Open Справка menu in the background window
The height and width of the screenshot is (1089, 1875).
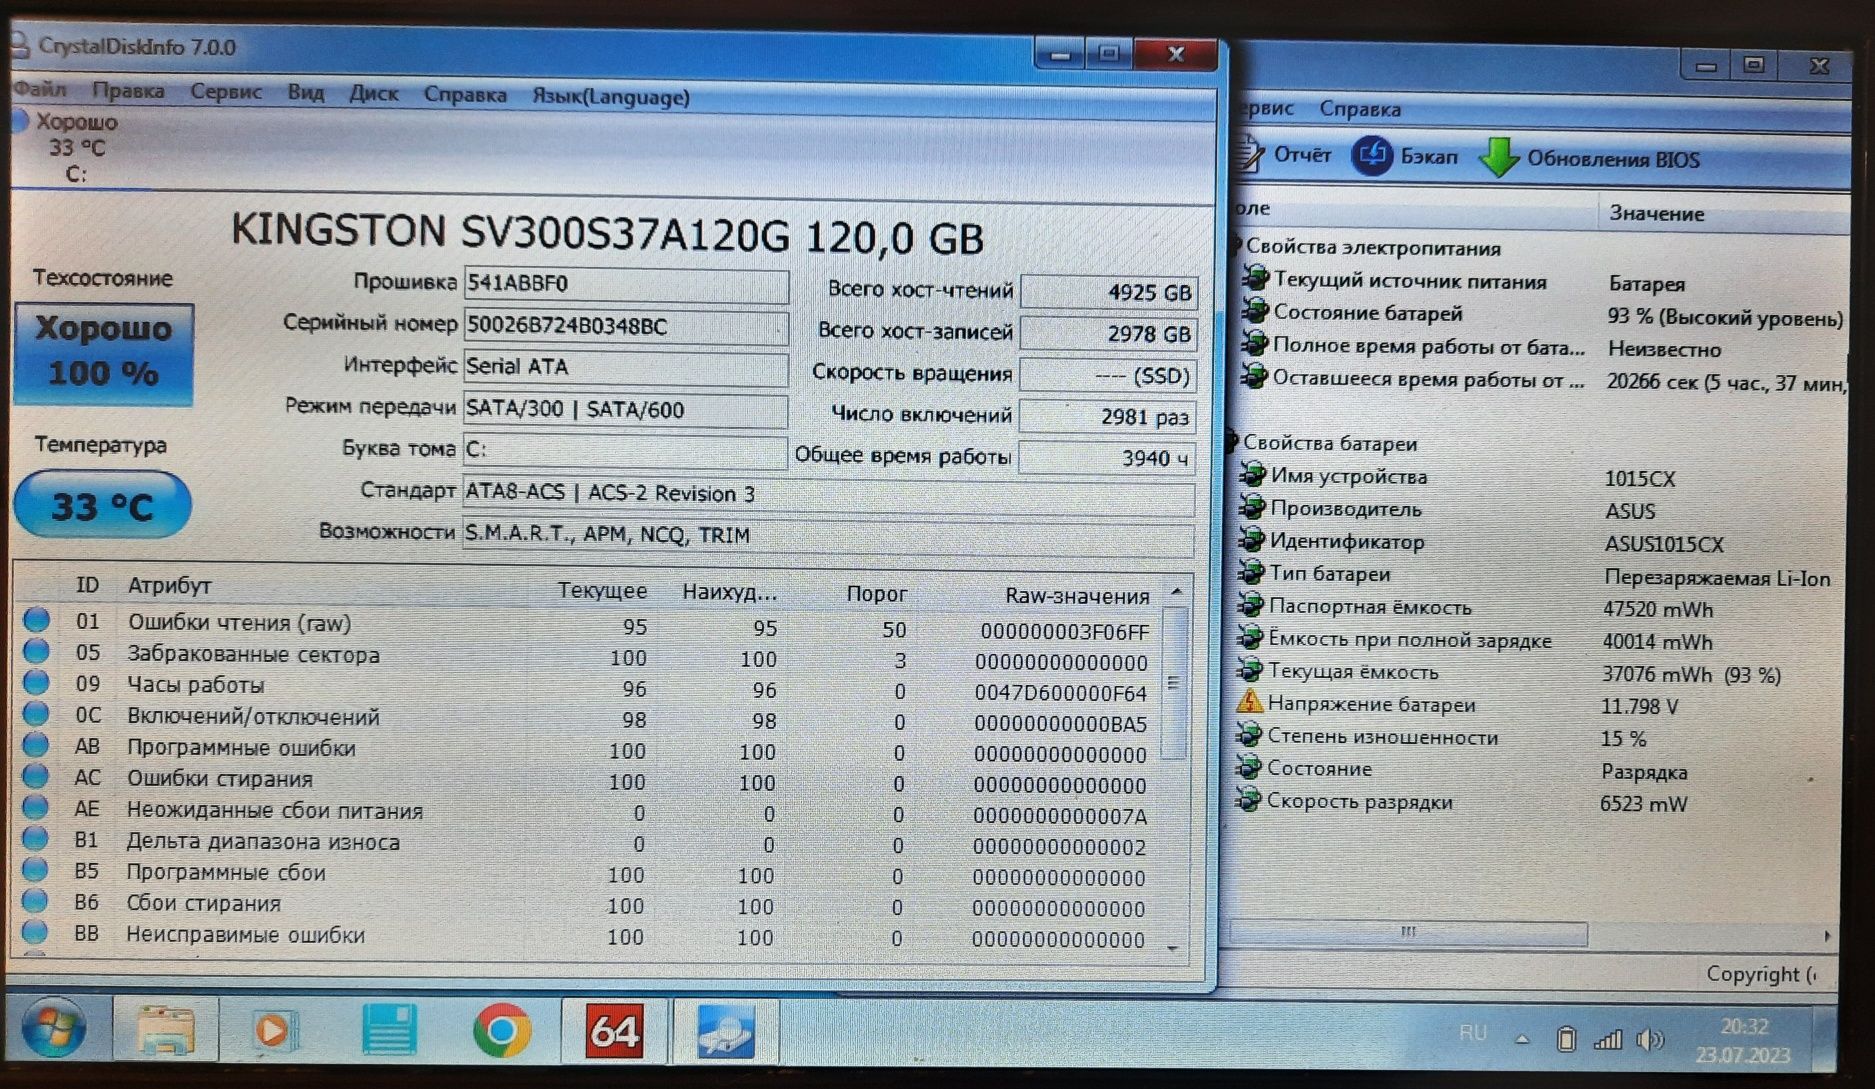pos(1359,109)
